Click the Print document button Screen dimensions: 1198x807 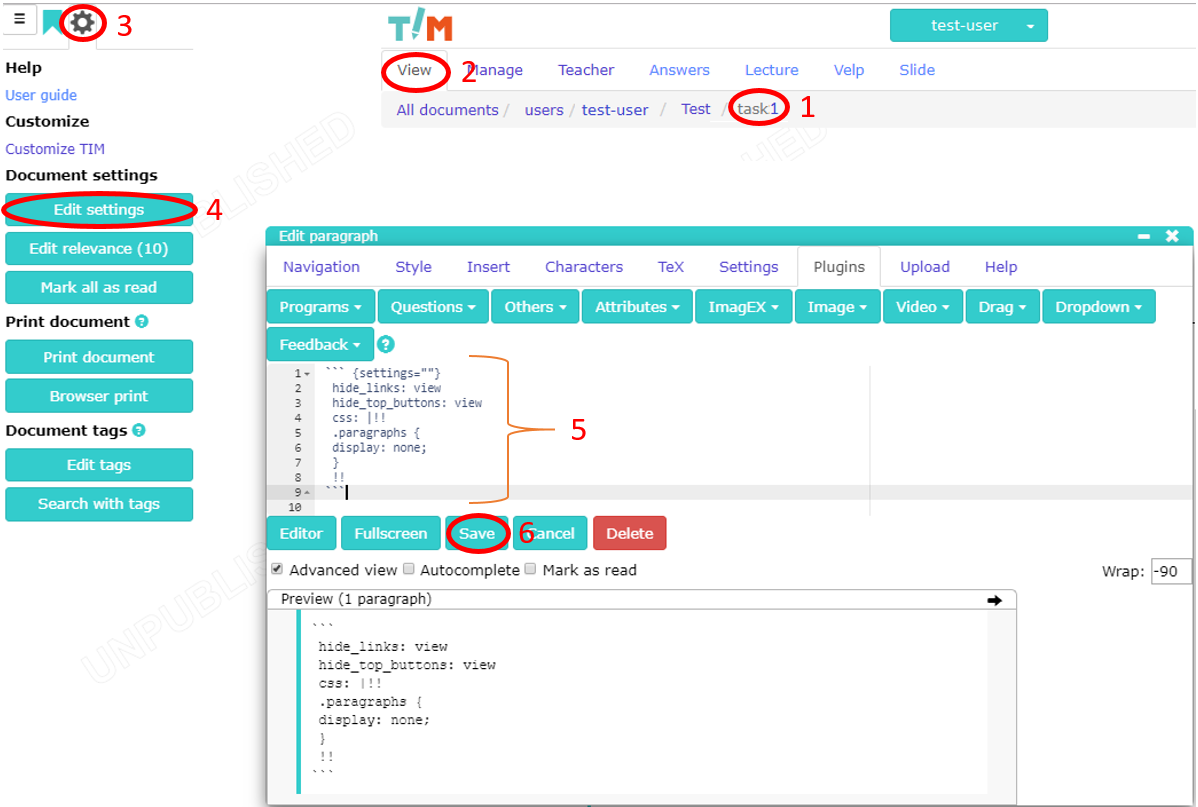[x=99, y=357]
